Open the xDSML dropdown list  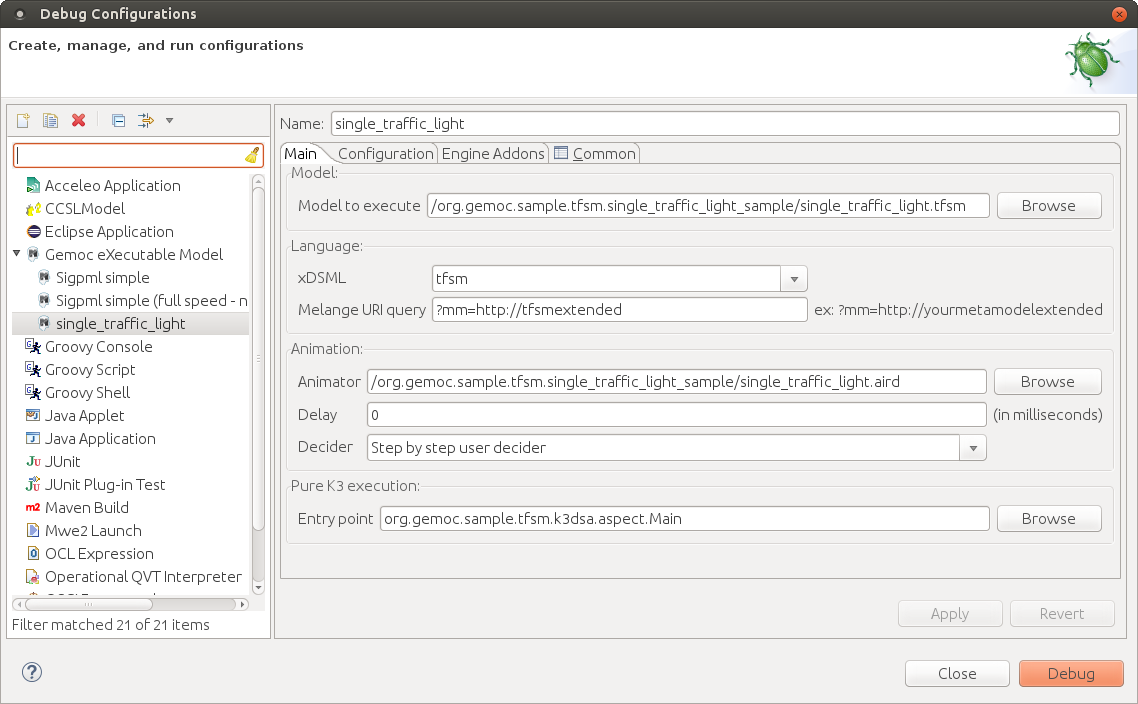[x=794, y=279]
